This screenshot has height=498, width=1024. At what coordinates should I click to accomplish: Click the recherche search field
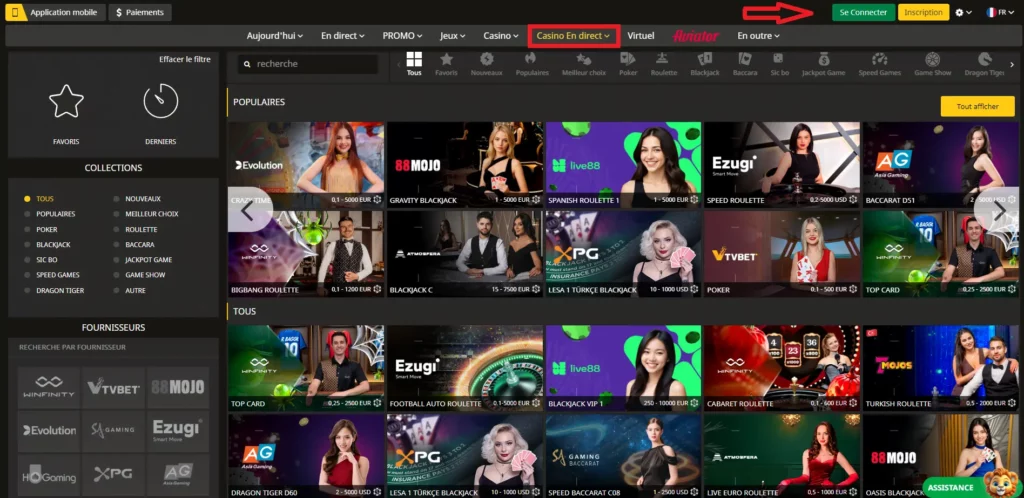[x=308, y=64]
